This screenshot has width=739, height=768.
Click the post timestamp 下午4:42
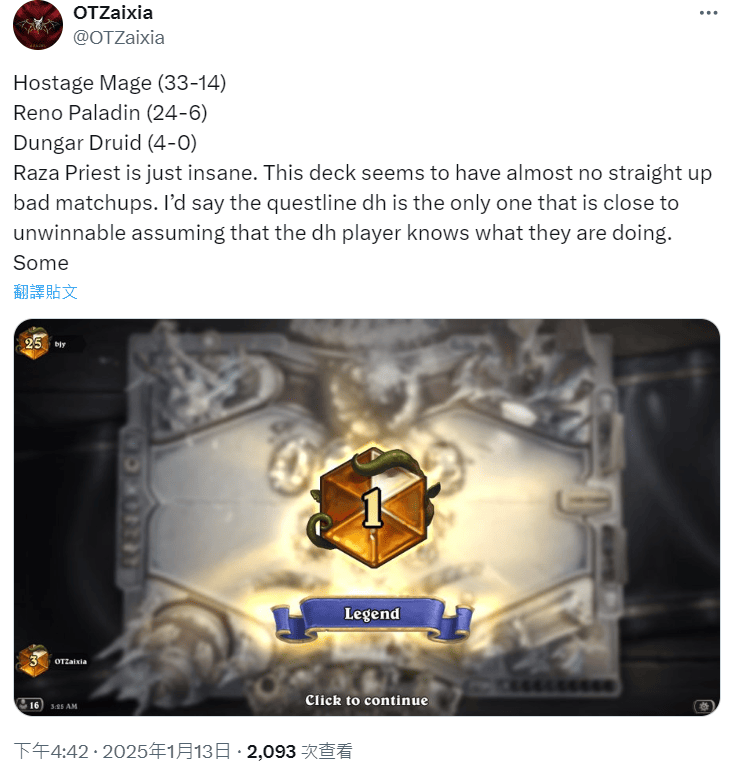click(x=50, y=751)
